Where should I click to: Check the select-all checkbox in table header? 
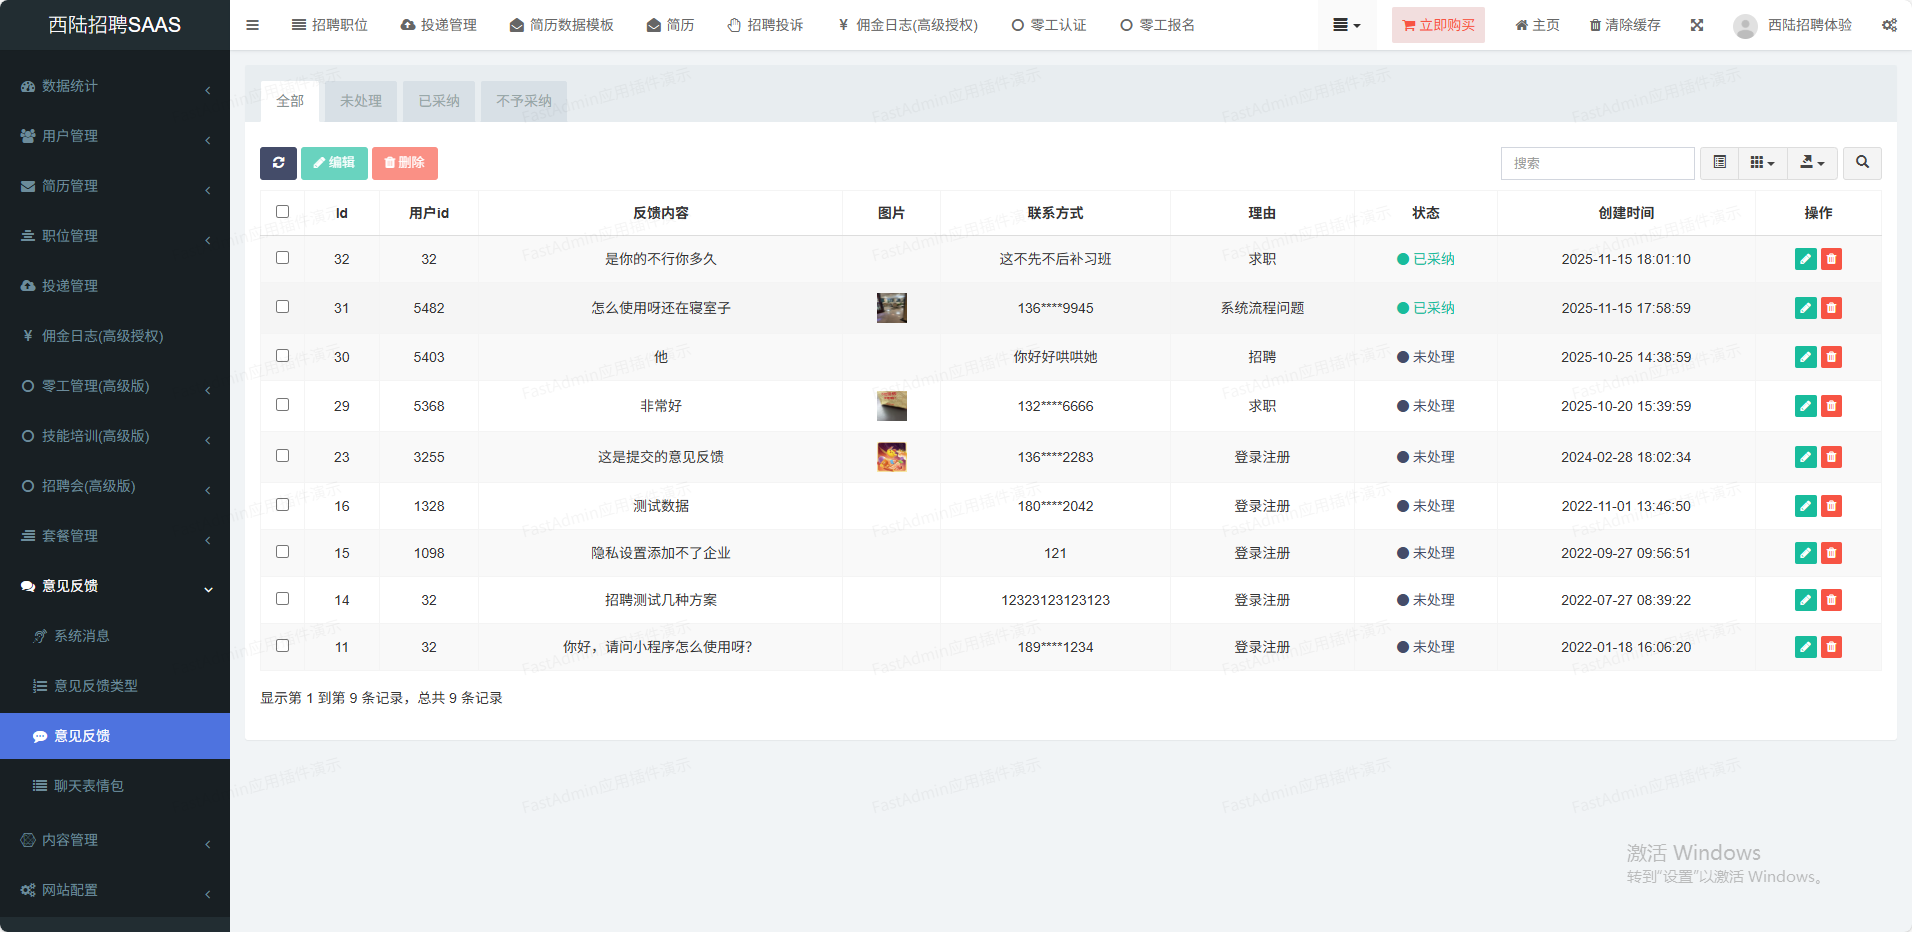point(283,212)
